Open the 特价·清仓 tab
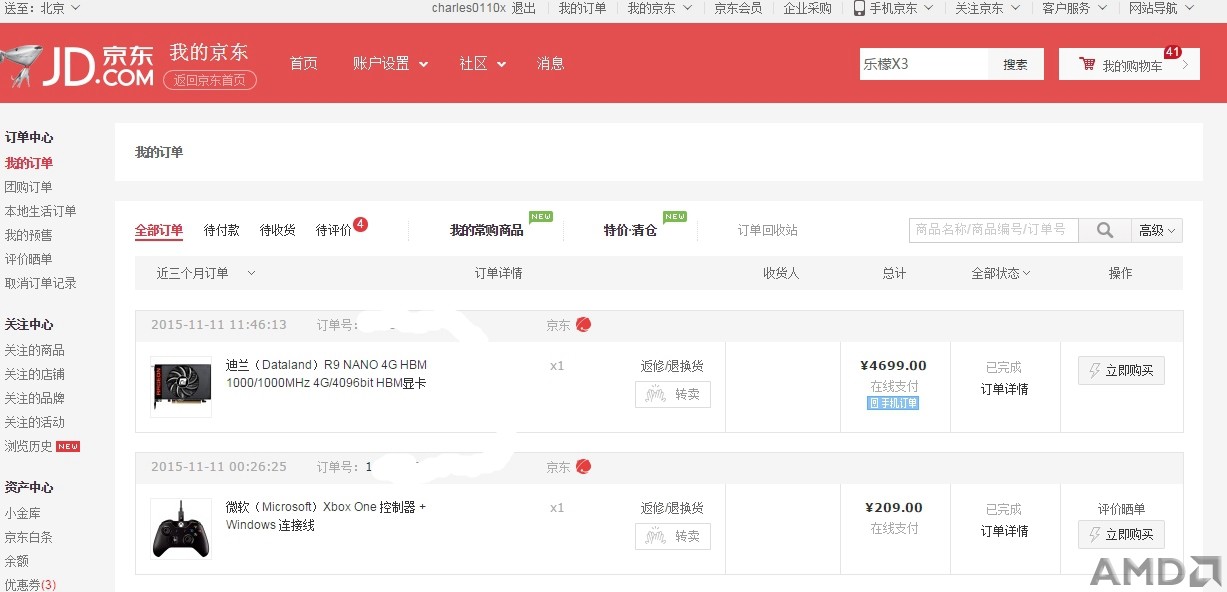 [630, 230]
